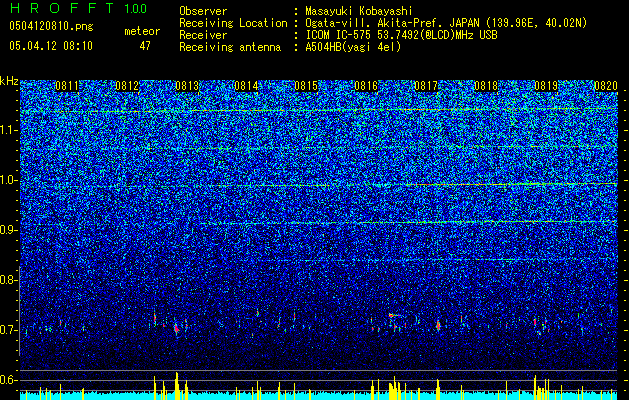Click the 0818 time marker
The image size is (629, 400).
[x=486, y=86]
